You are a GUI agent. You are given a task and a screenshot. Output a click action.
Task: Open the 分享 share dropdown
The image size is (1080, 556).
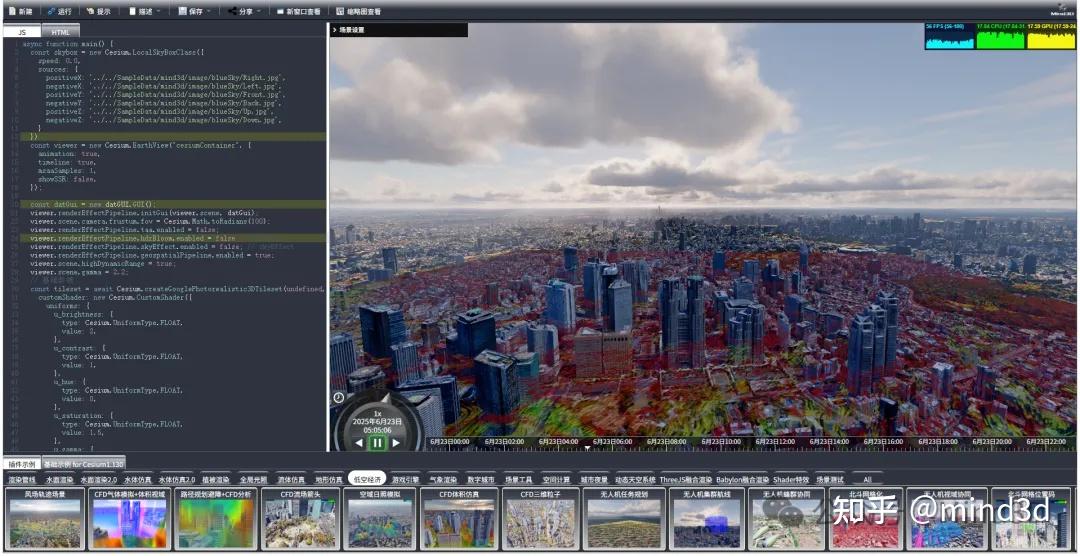245,11
